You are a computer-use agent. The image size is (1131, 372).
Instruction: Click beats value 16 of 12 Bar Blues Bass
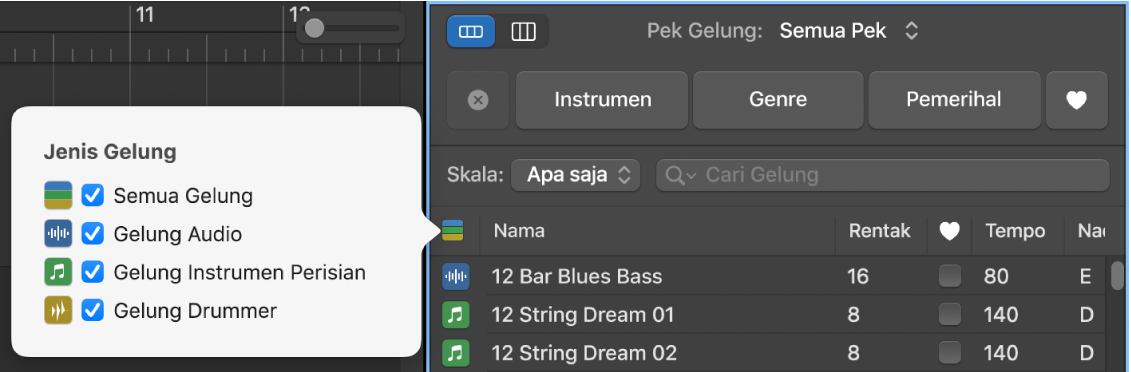858,276
